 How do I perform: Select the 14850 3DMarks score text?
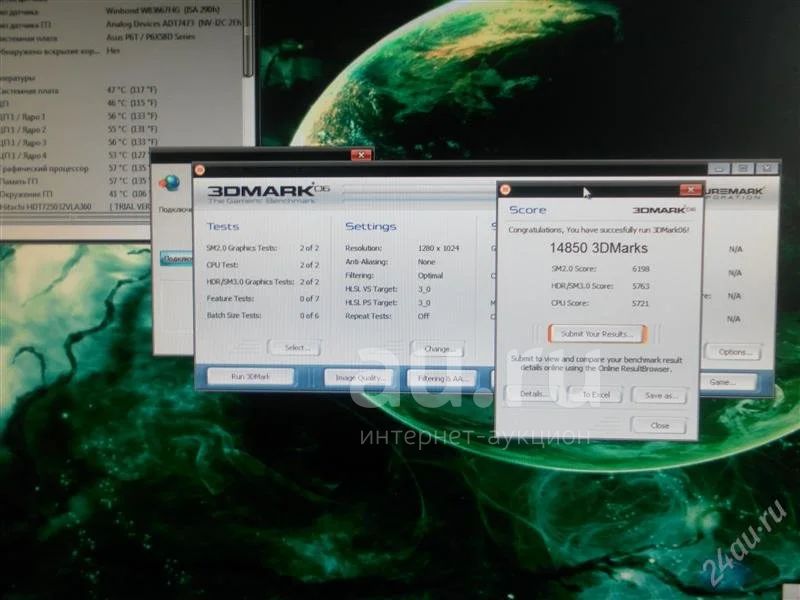tap(598, 248)
